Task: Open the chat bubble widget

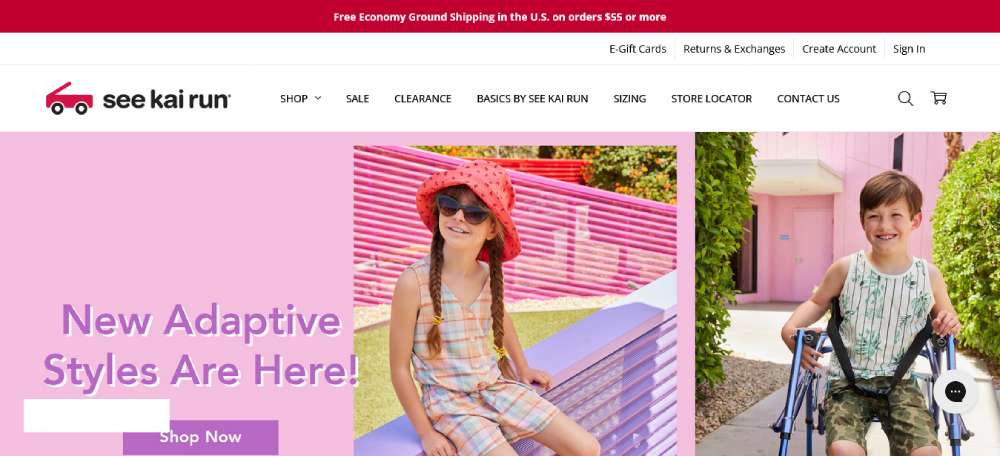Action: (955, 392)
